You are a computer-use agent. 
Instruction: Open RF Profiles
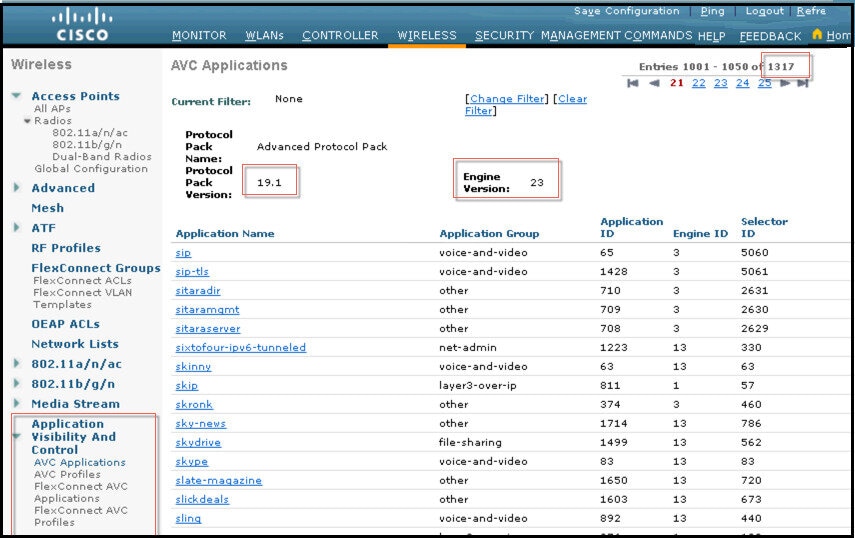point(66,248)
